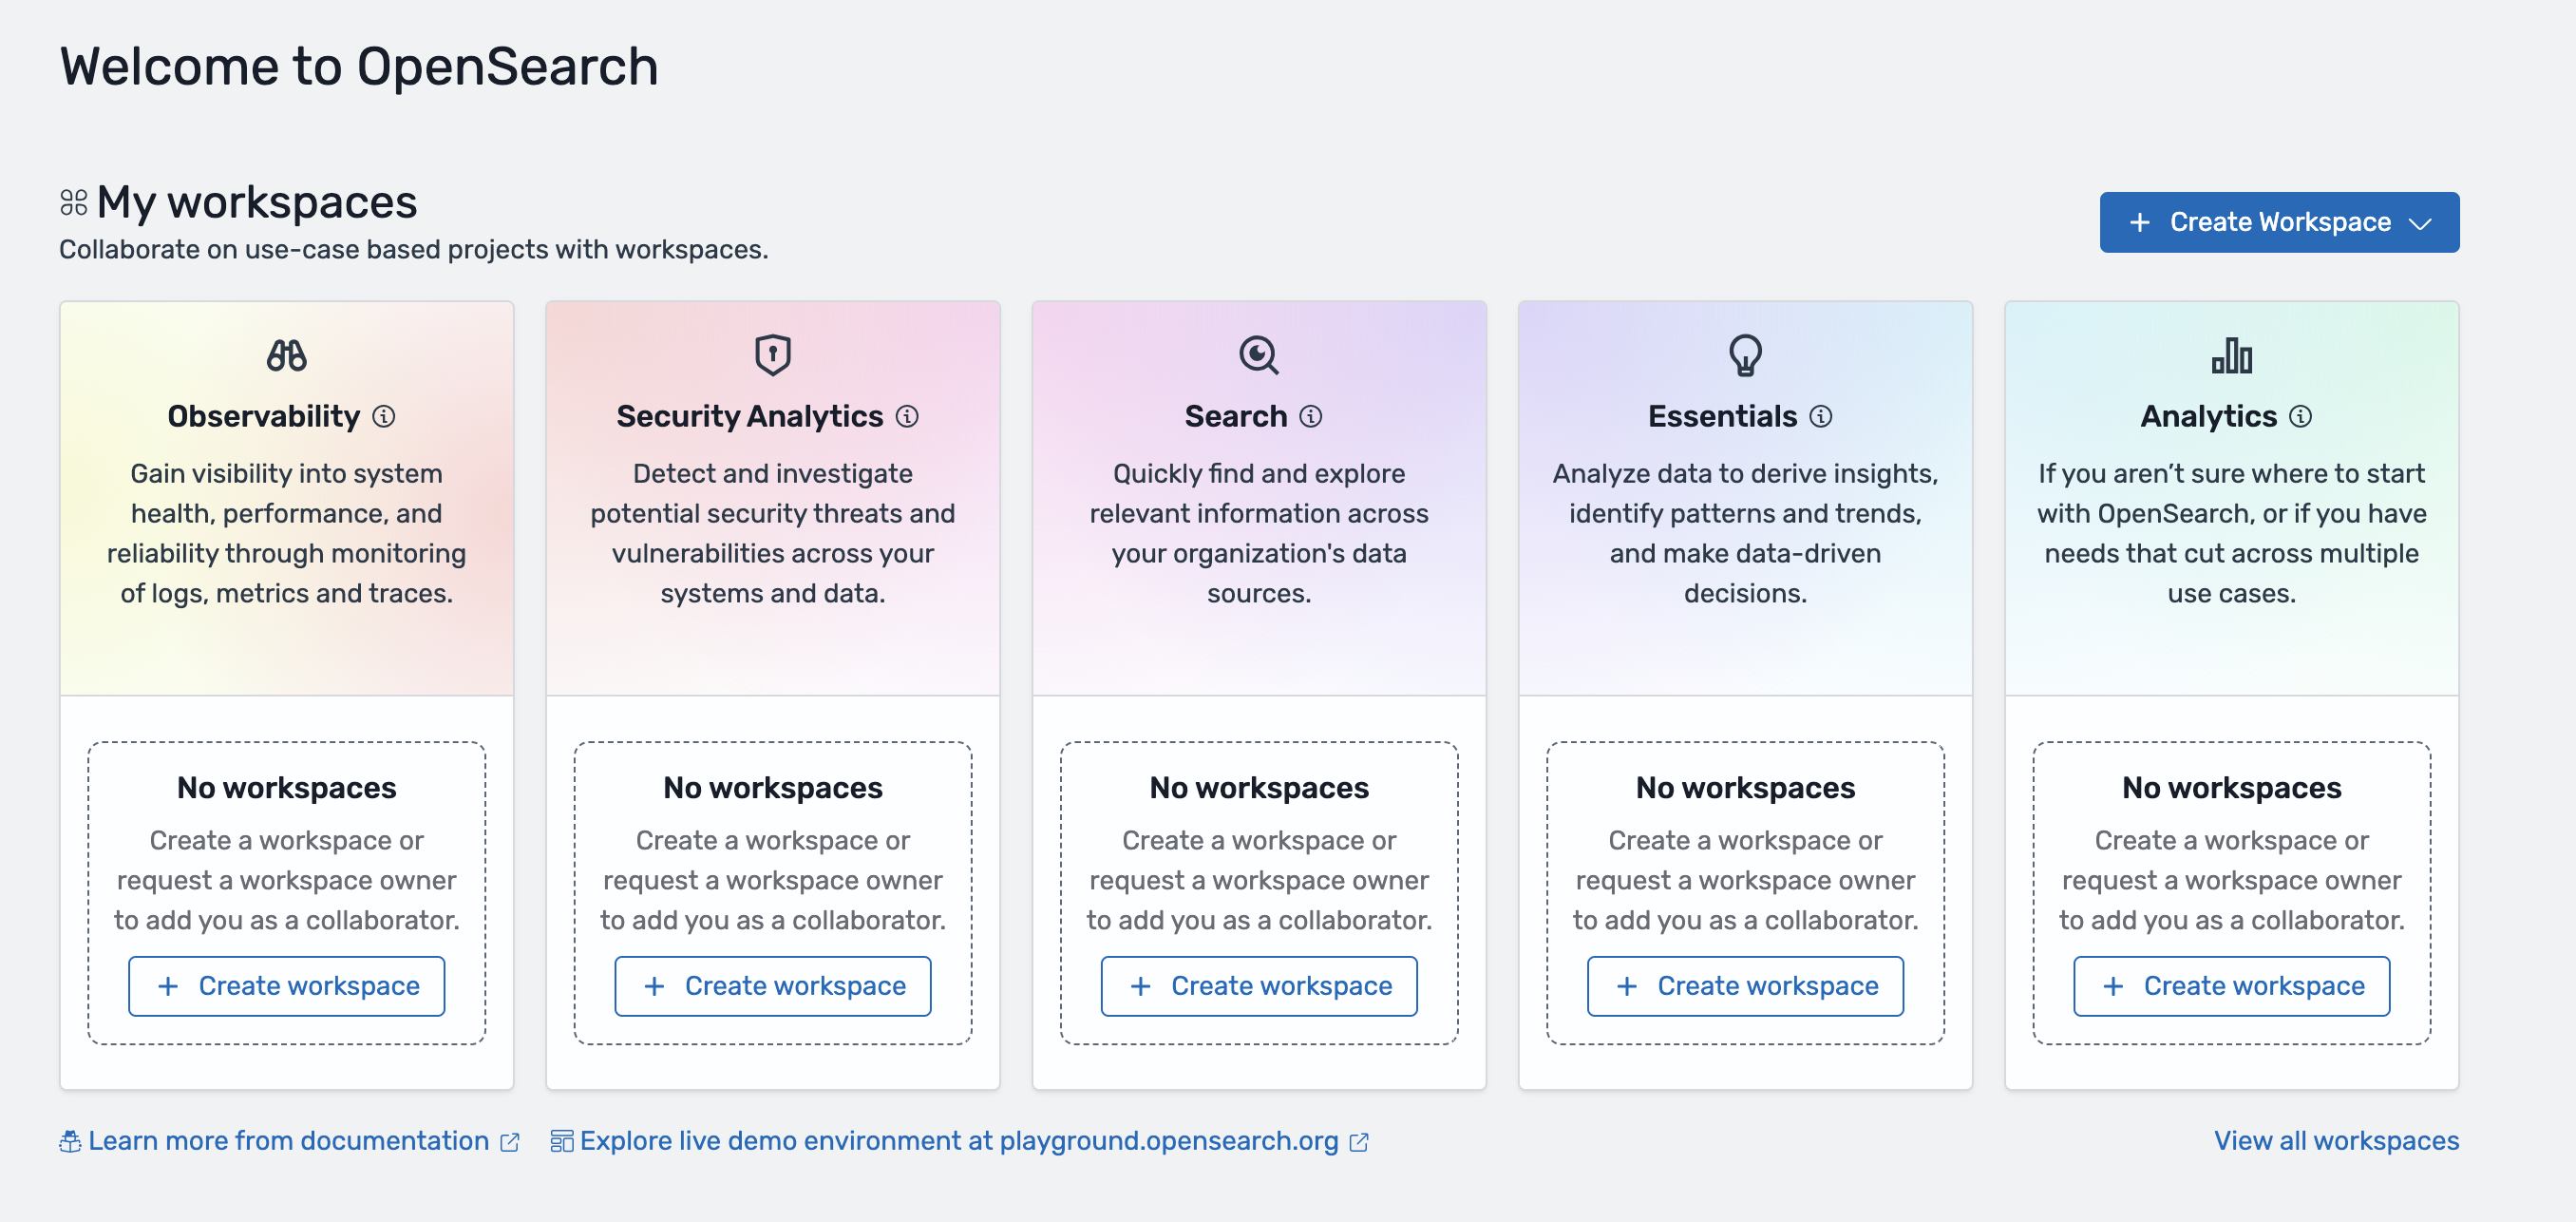
Task: Create workspace under Security Analytics
Action: 772,986
